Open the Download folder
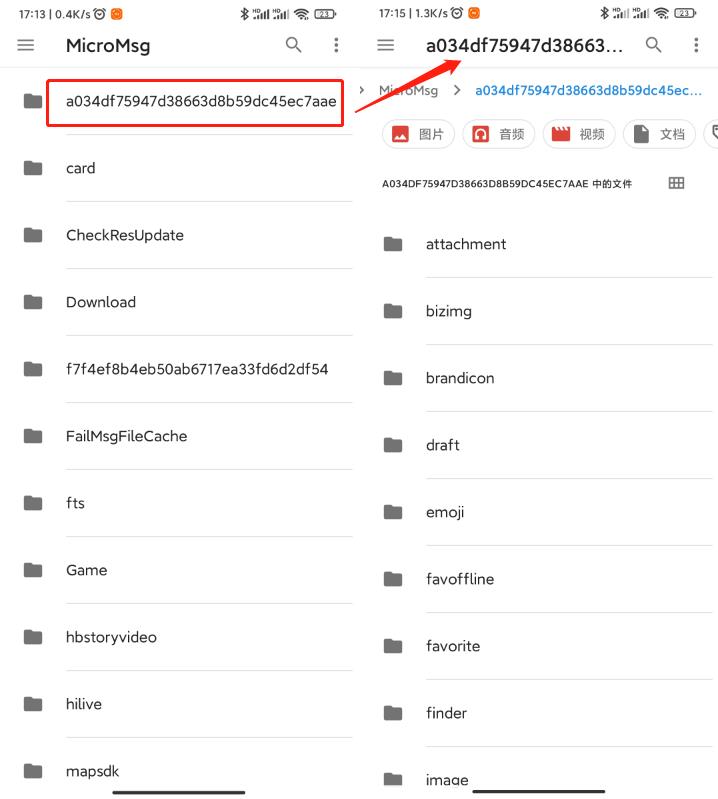This screenshot has width=718, height=799. click(x=101, y=302)
